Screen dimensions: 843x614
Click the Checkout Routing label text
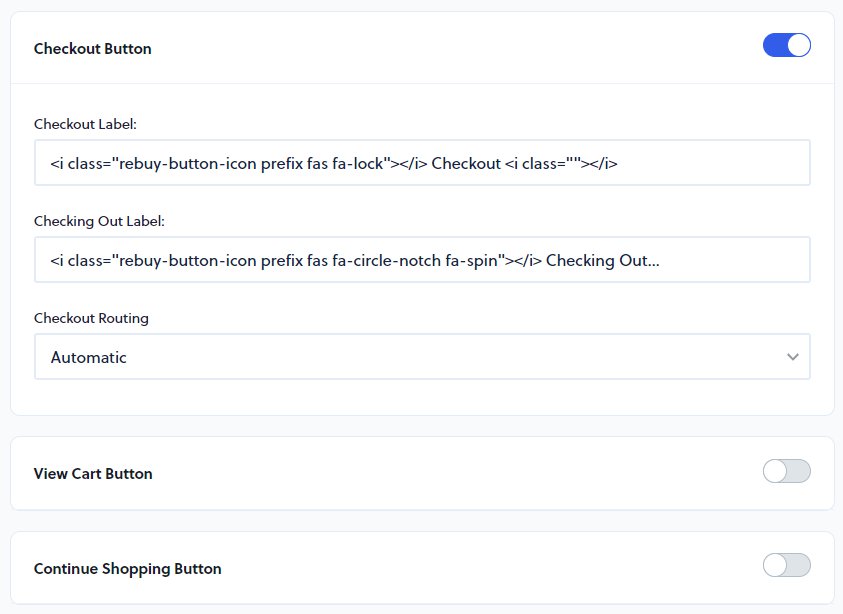pos(90,318)
